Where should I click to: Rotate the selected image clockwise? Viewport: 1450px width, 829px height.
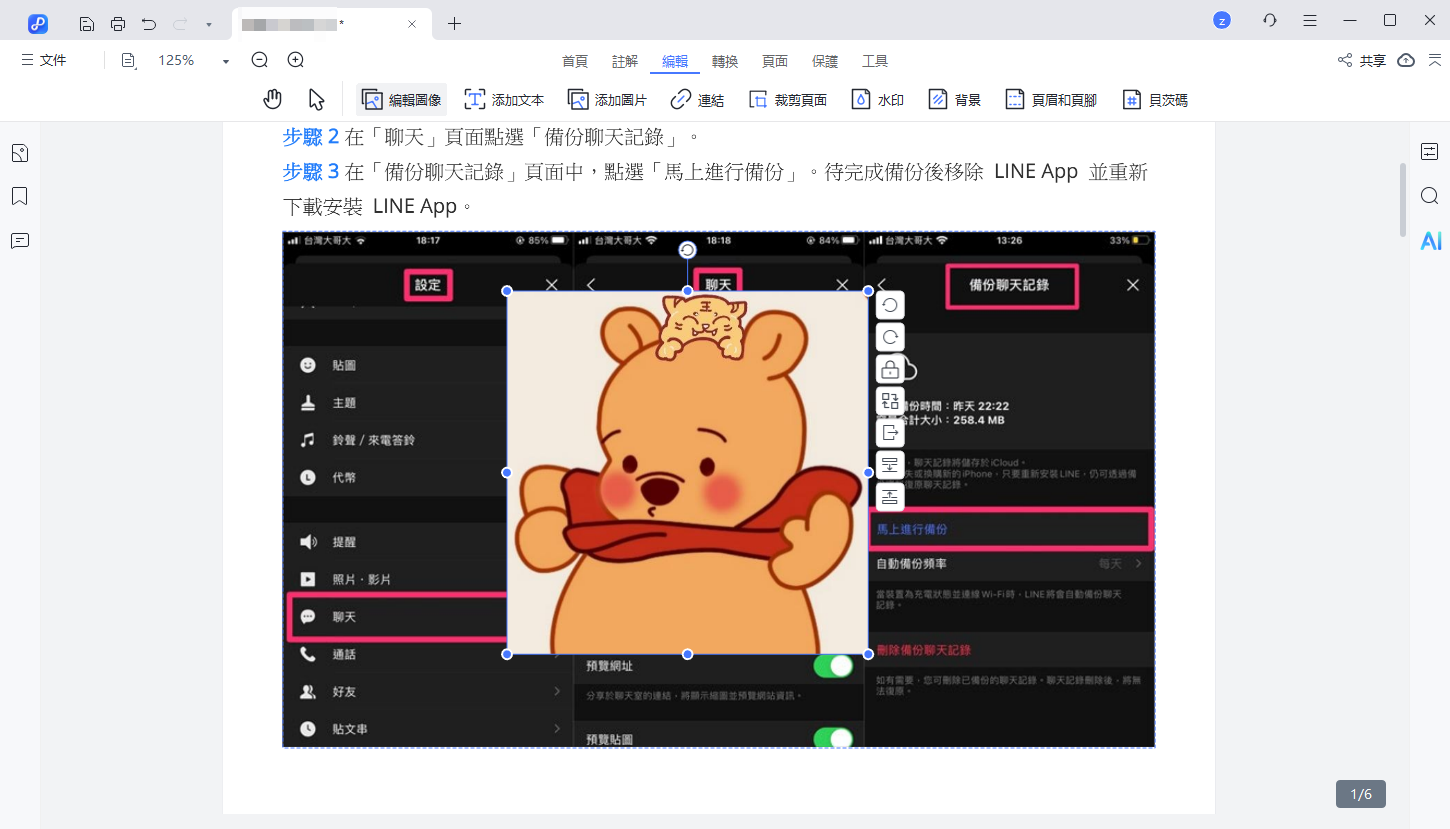(890, 337)
